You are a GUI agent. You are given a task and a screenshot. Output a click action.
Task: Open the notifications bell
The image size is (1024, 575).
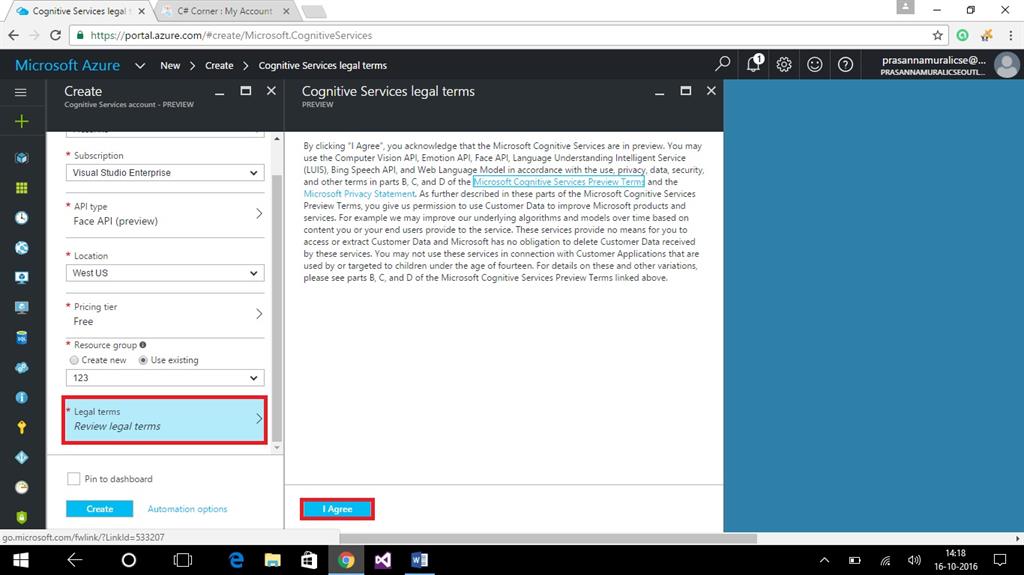point(754,63)
